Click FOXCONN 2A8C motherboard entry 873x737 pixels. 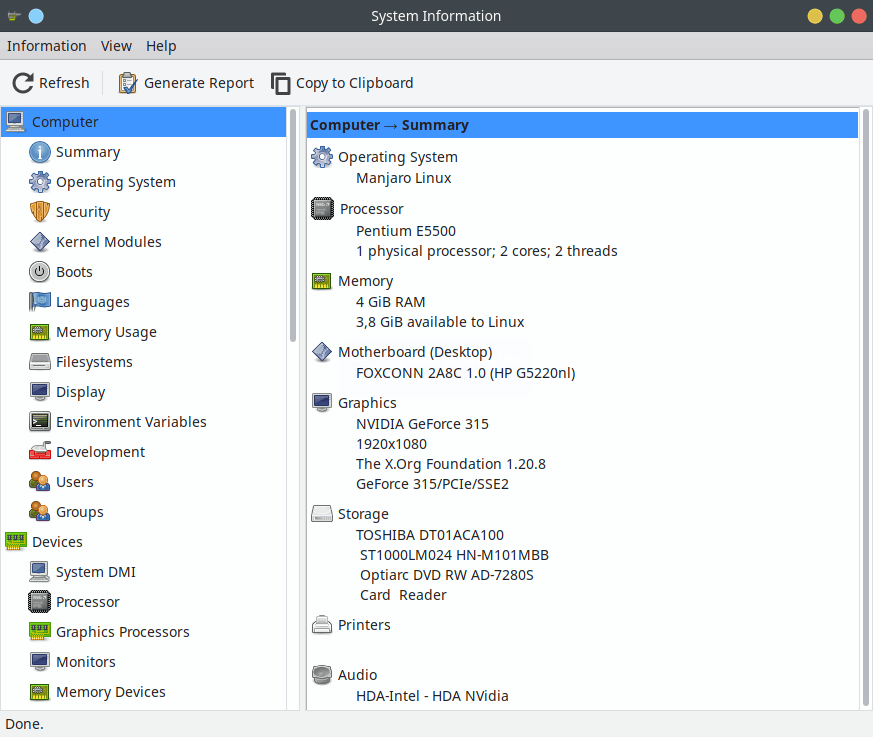465,373
